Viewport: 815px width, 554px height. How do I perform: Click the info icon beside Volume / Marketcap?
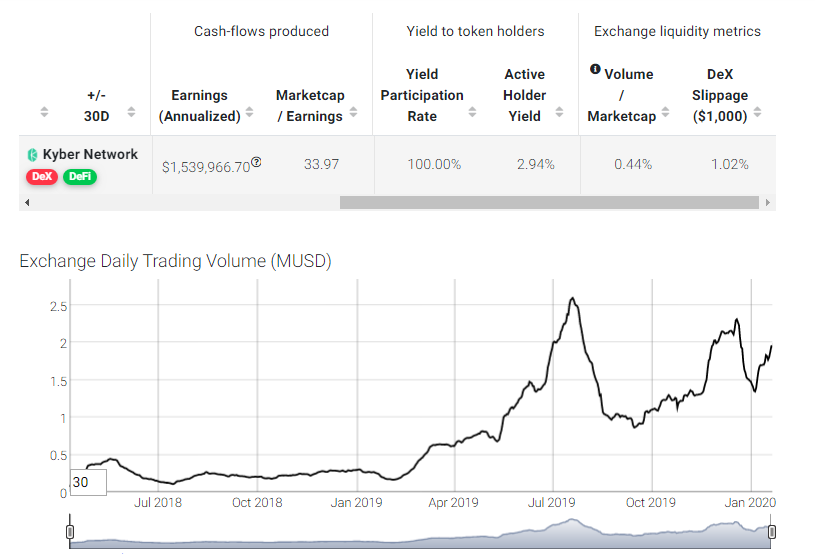[x=595, y=69]
